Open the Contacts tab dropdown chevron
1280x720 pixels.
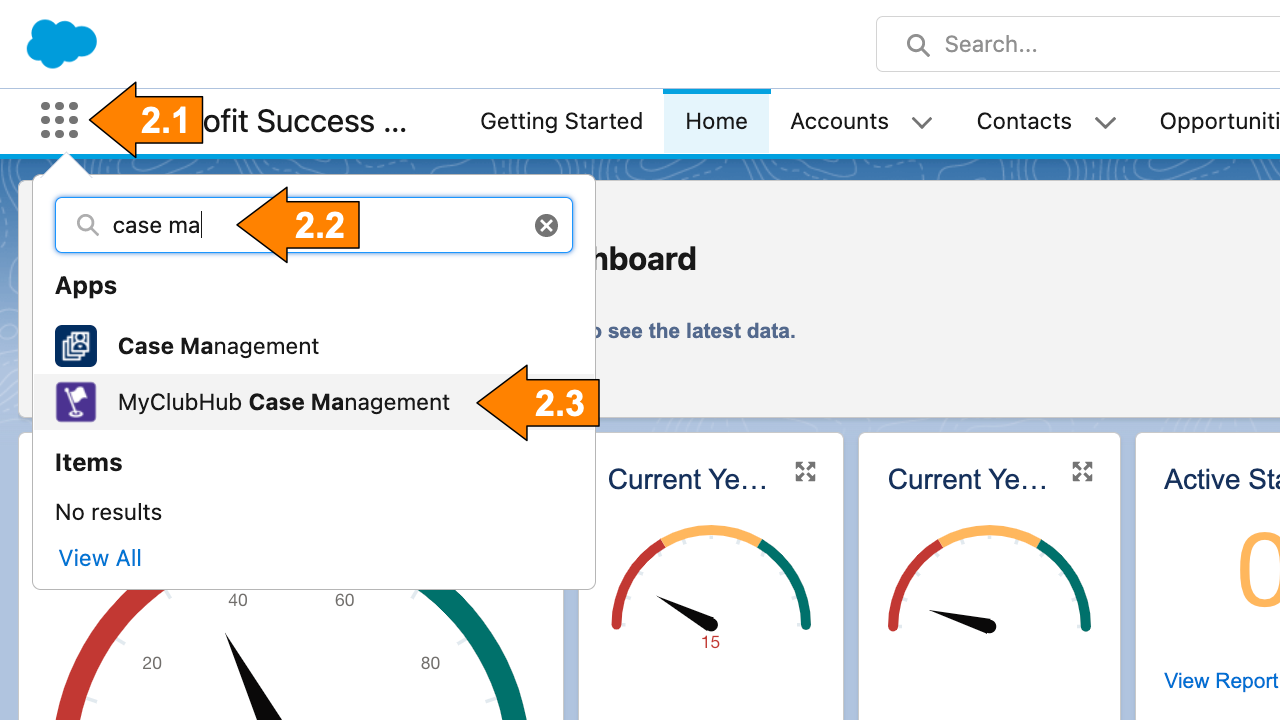tap(1105, 122)
